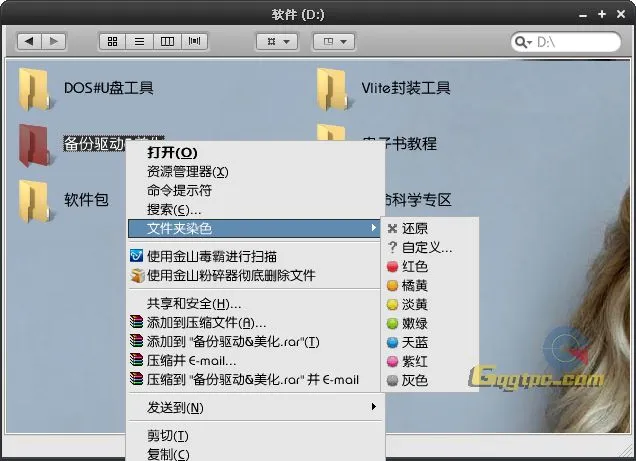Click the 书教程 folder name

tap(414, 144)
